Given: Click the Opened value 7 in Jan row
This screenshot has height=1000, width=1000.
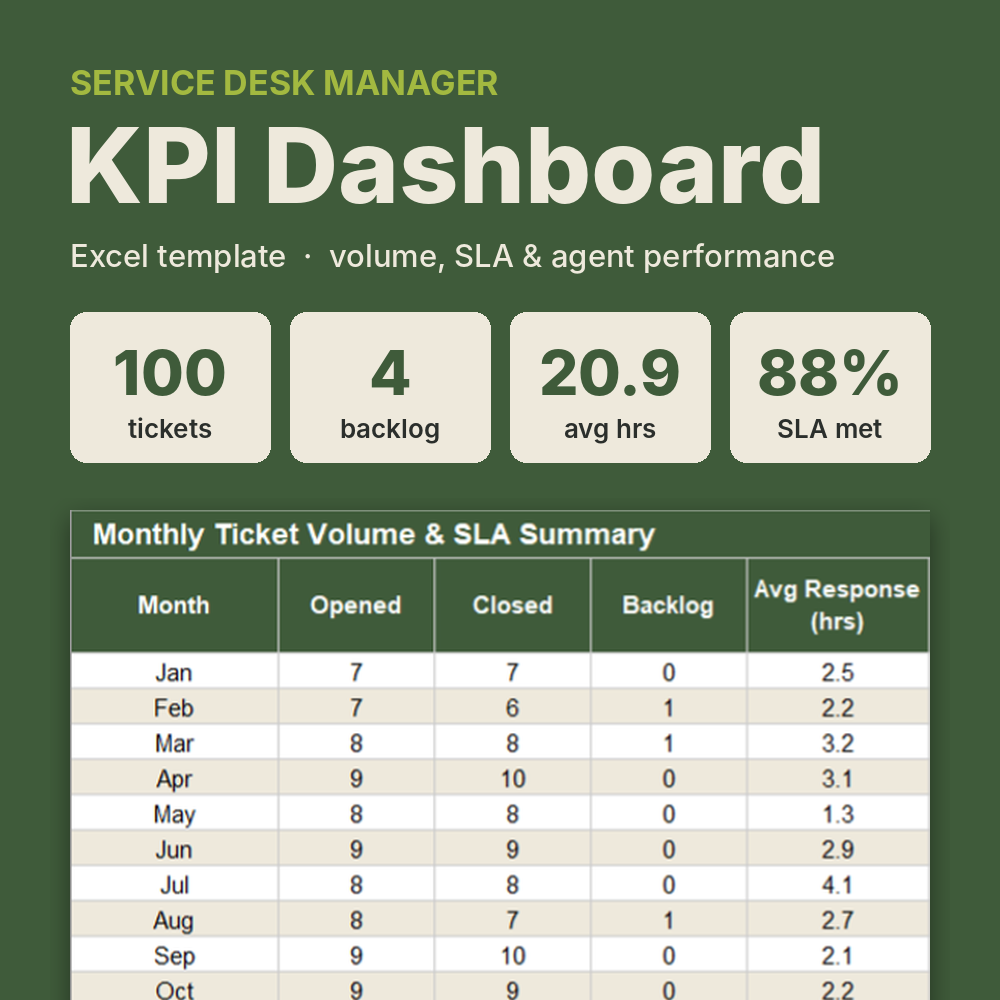Looking at the screenshot, I should (356, 672).
